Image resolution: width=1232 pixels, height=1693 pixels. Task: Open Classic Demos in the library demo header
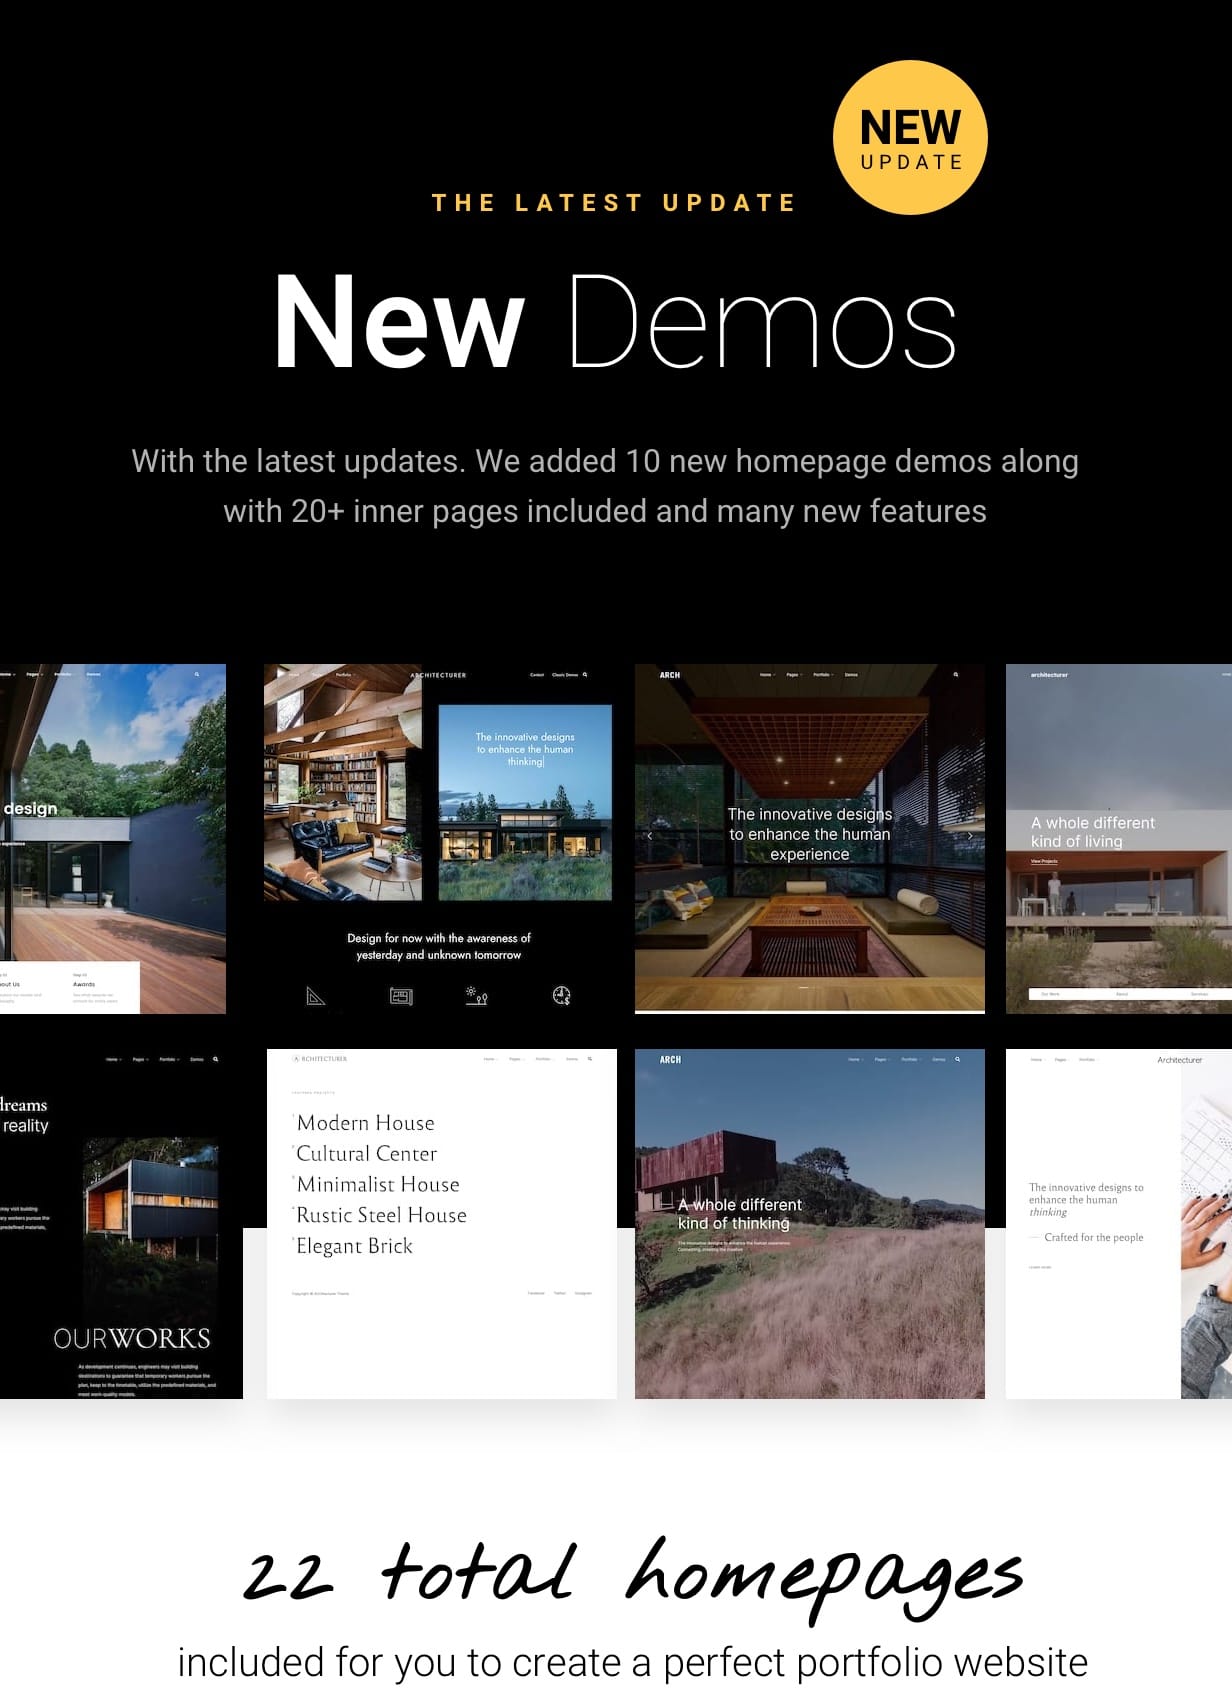(565, 675)
